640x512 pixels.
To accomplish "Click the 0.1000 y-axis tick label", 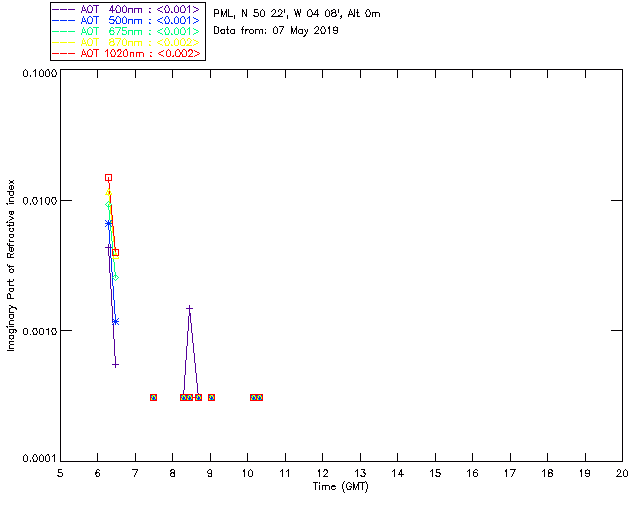I will (x=40, y=73).
